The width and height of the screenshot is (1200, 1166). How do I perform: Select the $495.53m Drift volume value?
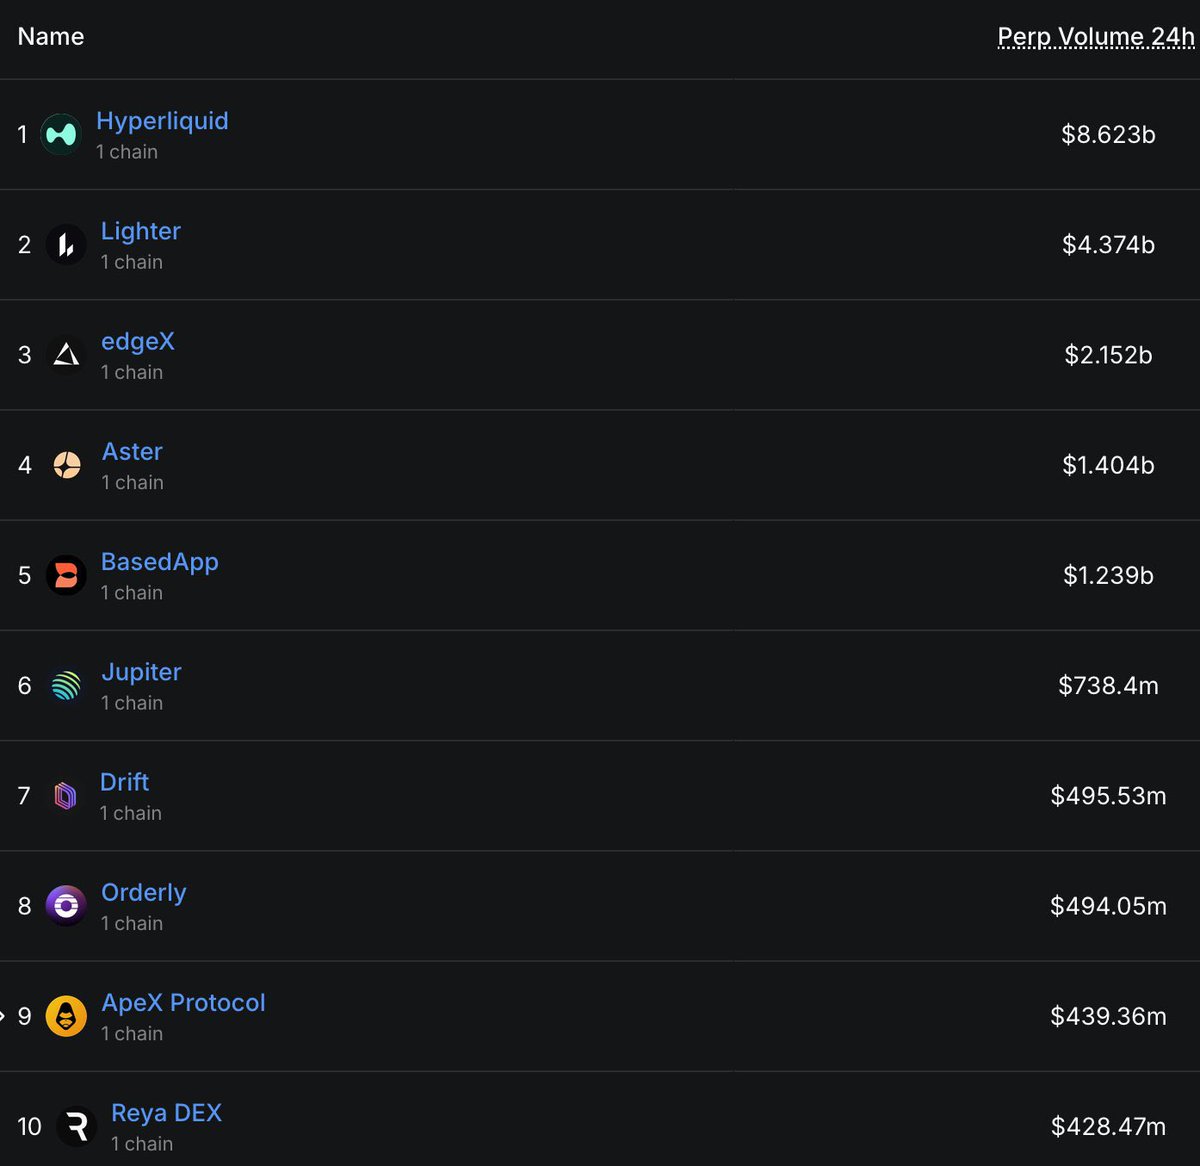[1108, 796]
